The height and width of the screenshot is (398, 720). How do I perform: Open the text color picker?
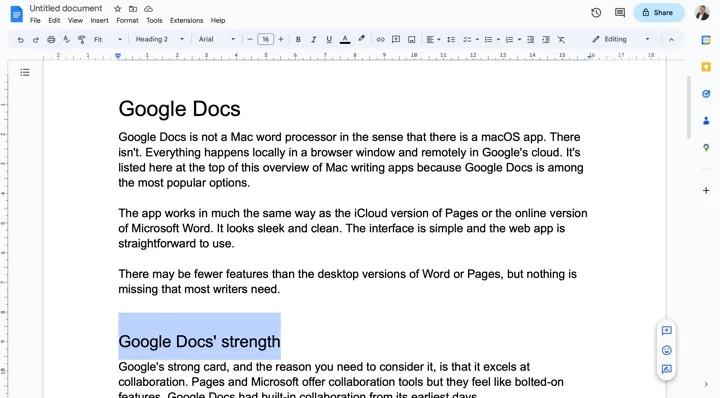[345, 39]
